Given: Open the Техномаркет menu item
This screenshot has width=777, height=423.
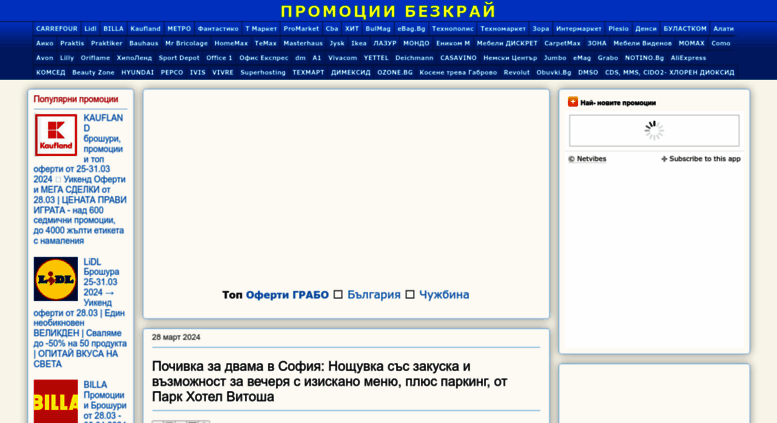Looking at the screenshot, I should click(x=503, y=29).
